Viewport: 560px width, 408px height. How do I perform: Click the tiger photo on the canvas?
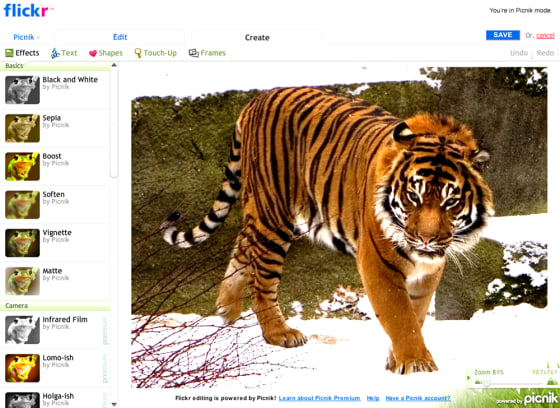339,228
